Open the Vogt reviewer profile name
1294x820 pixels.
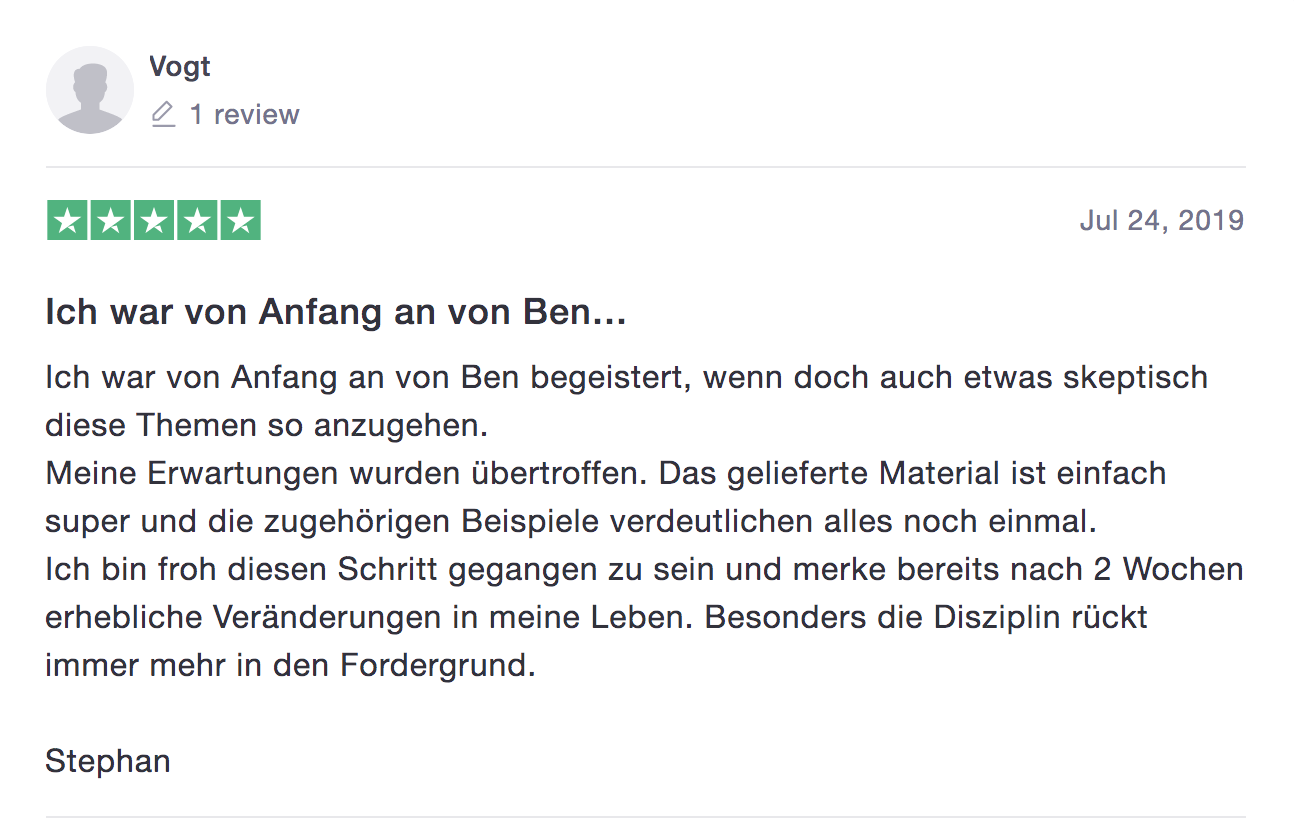(x=180, y=67)
